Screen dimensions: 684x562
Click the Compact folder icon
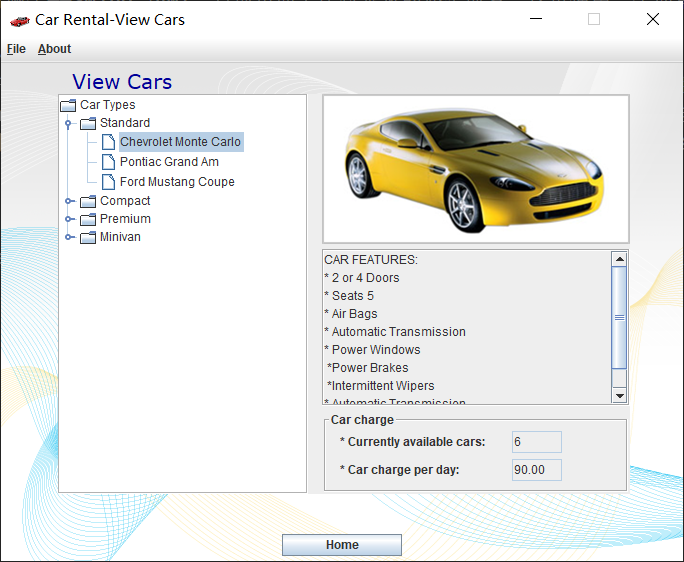(88, 201)
